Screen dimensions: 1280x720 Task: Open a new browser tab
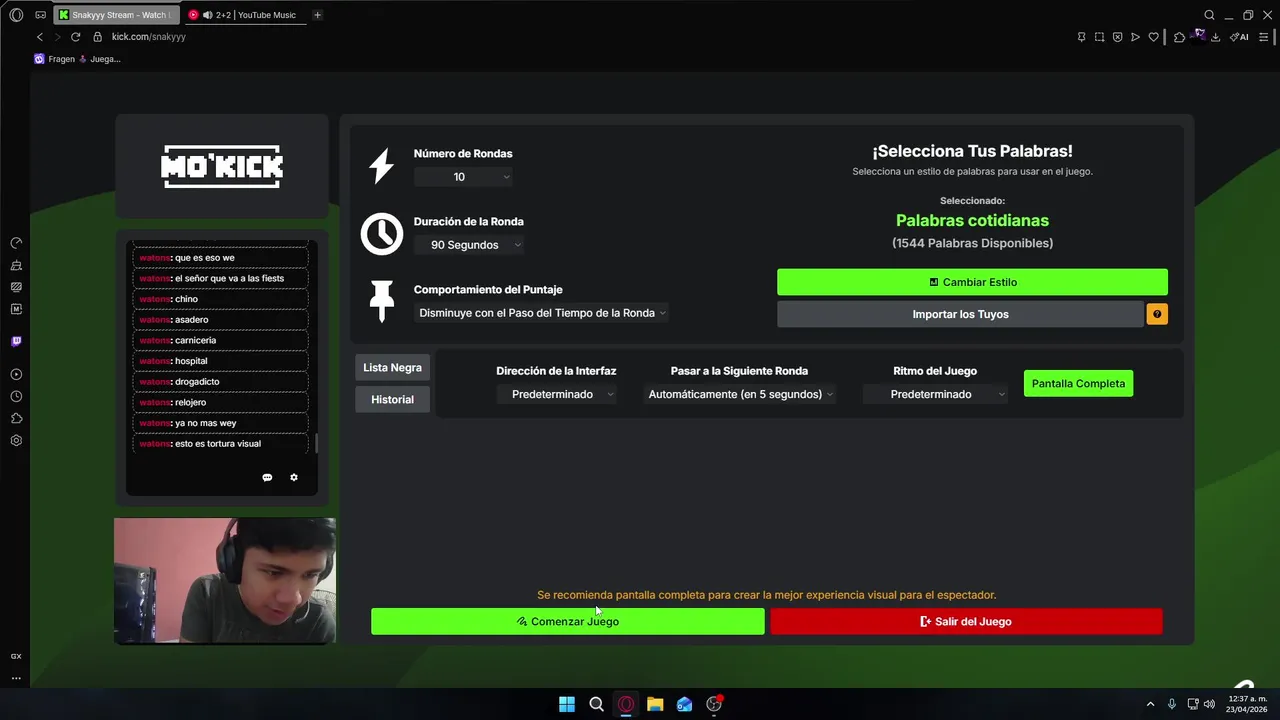point(317,15)
